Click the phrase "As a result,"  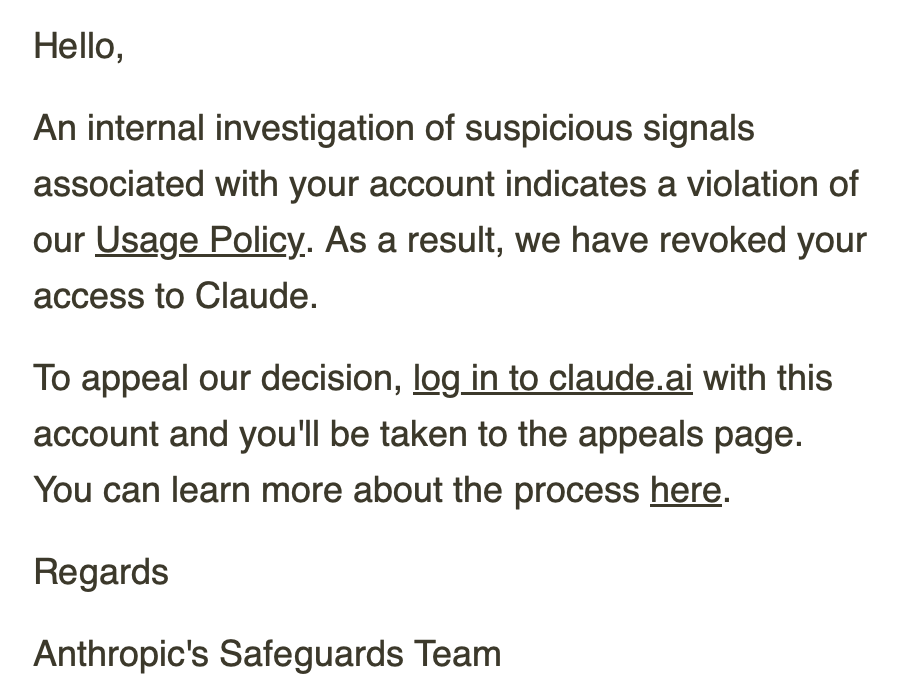[x=414, y=240]
